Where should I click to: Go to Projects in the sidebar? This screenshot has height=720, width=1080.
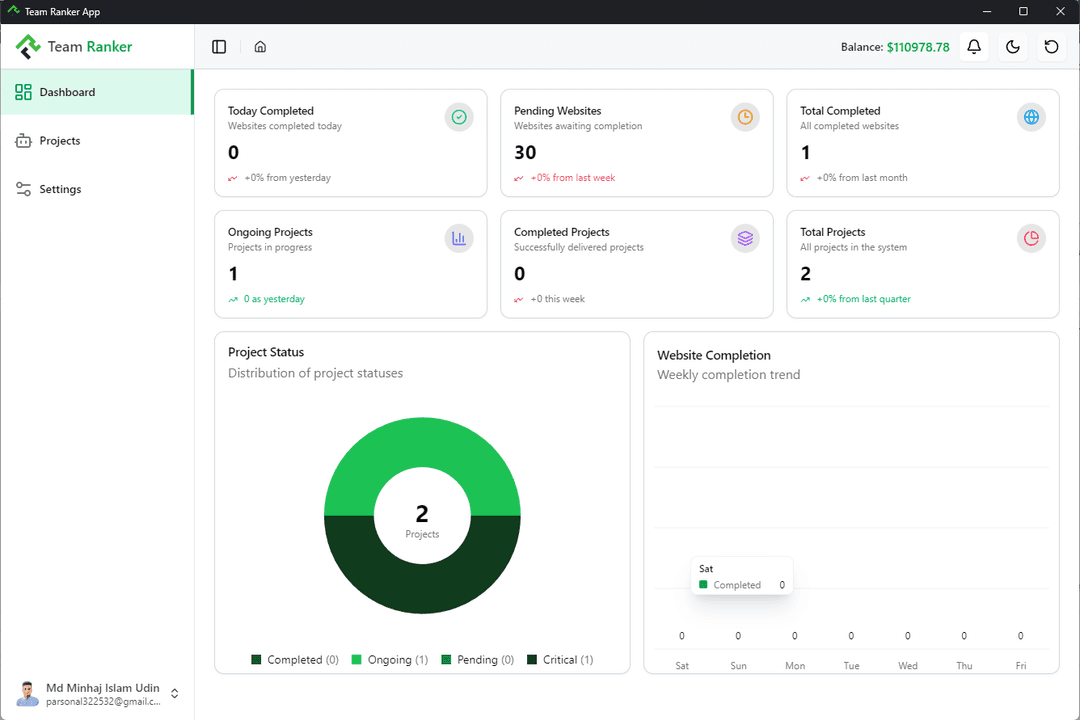coord(60,141)
